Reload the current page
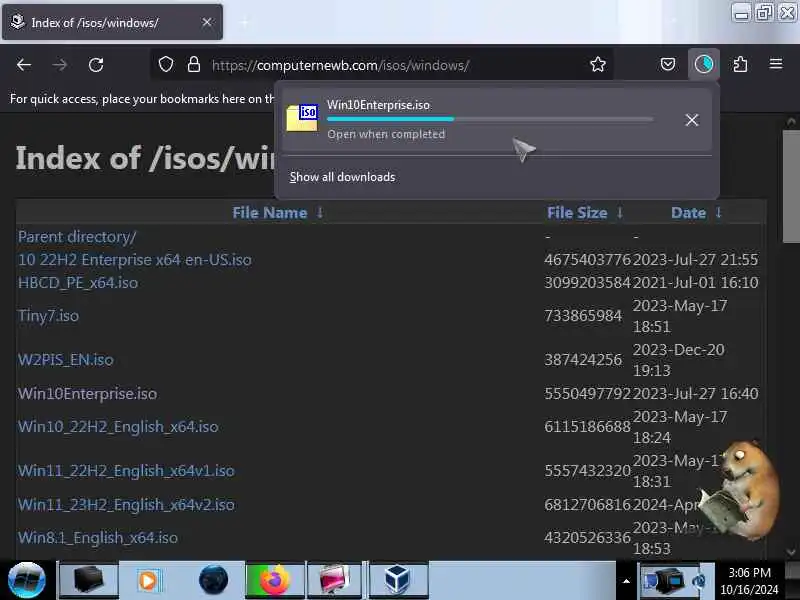The width and height of the screenshot is (800, 600). 96,65
